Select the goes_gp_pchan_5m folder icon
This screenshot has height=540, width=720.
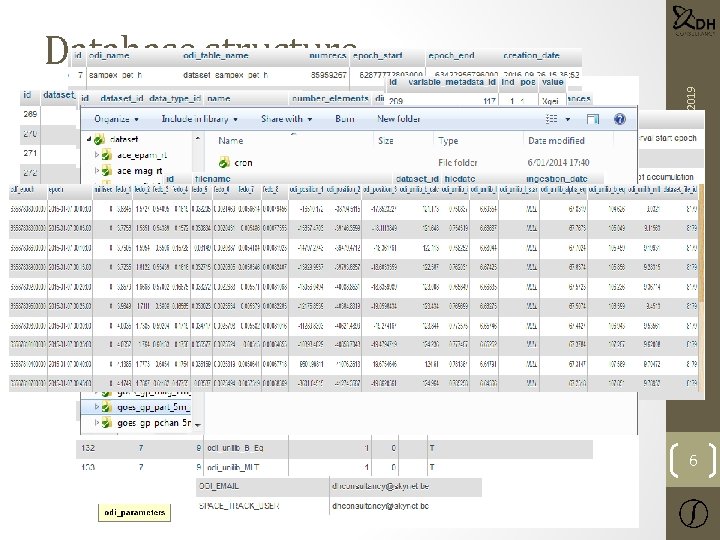[x=107, y=423]
